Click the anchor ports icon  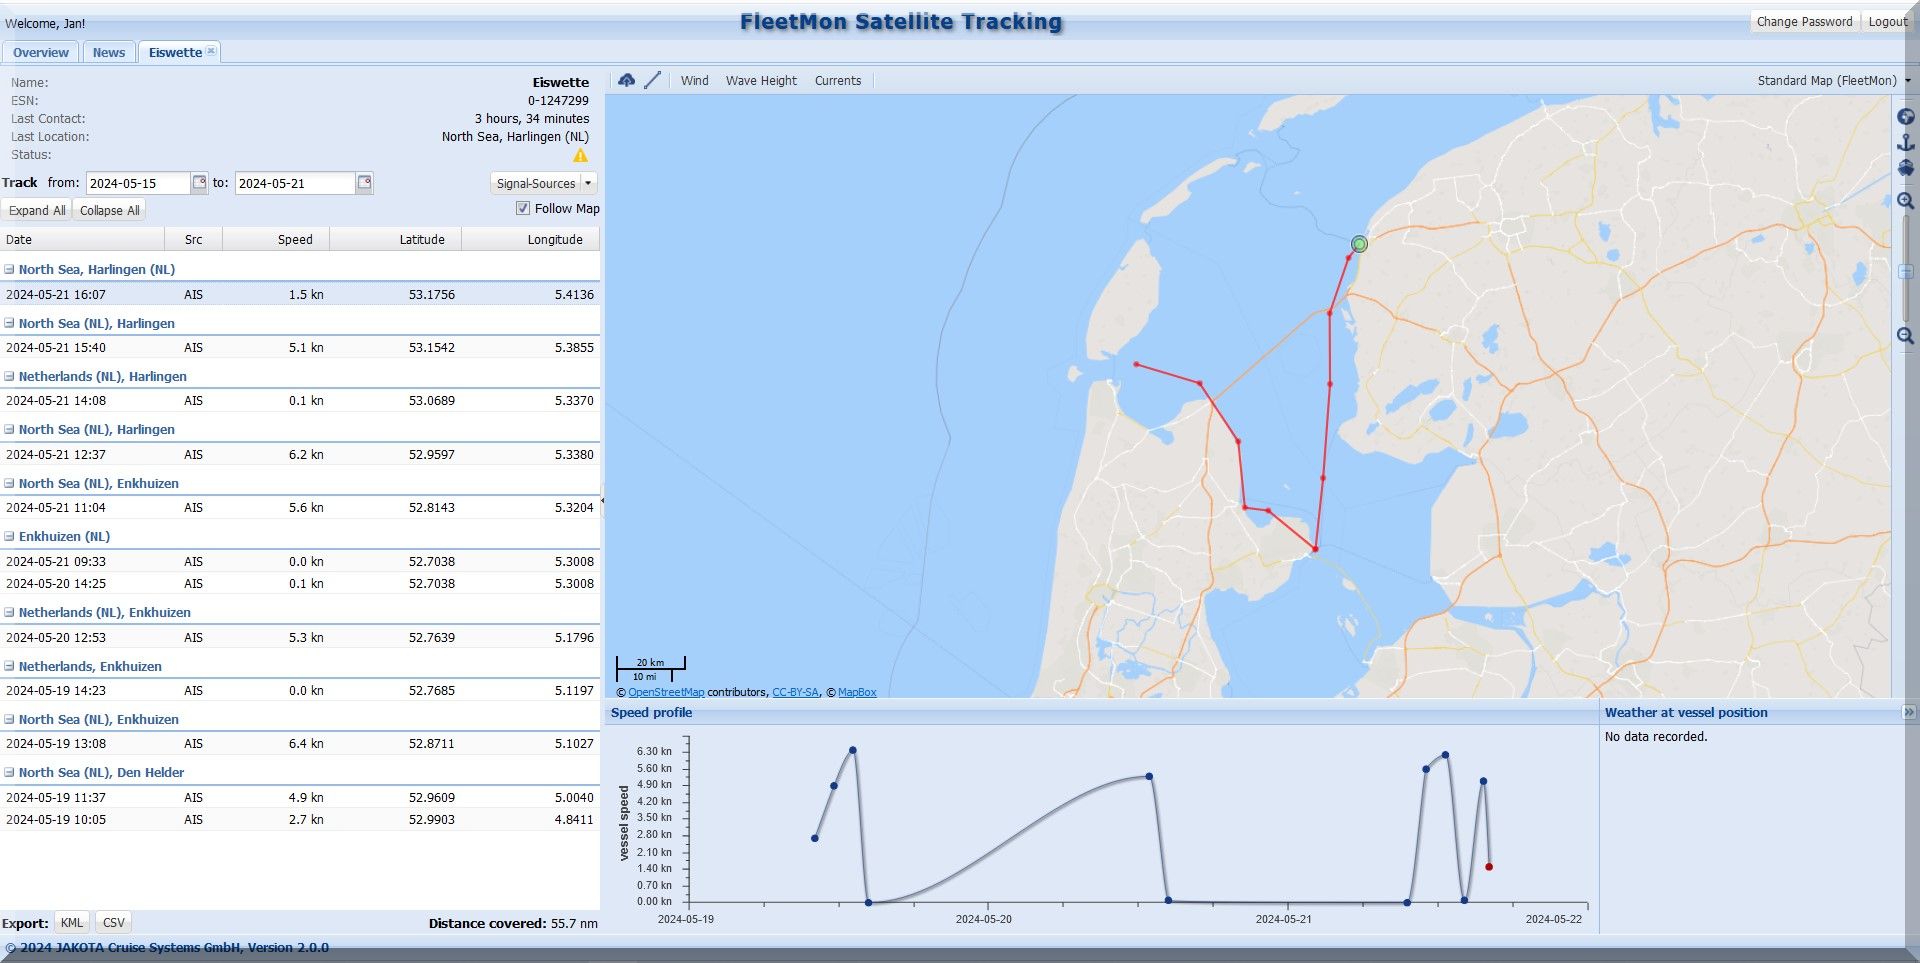pyautogui.click(x=1906, y=143)
